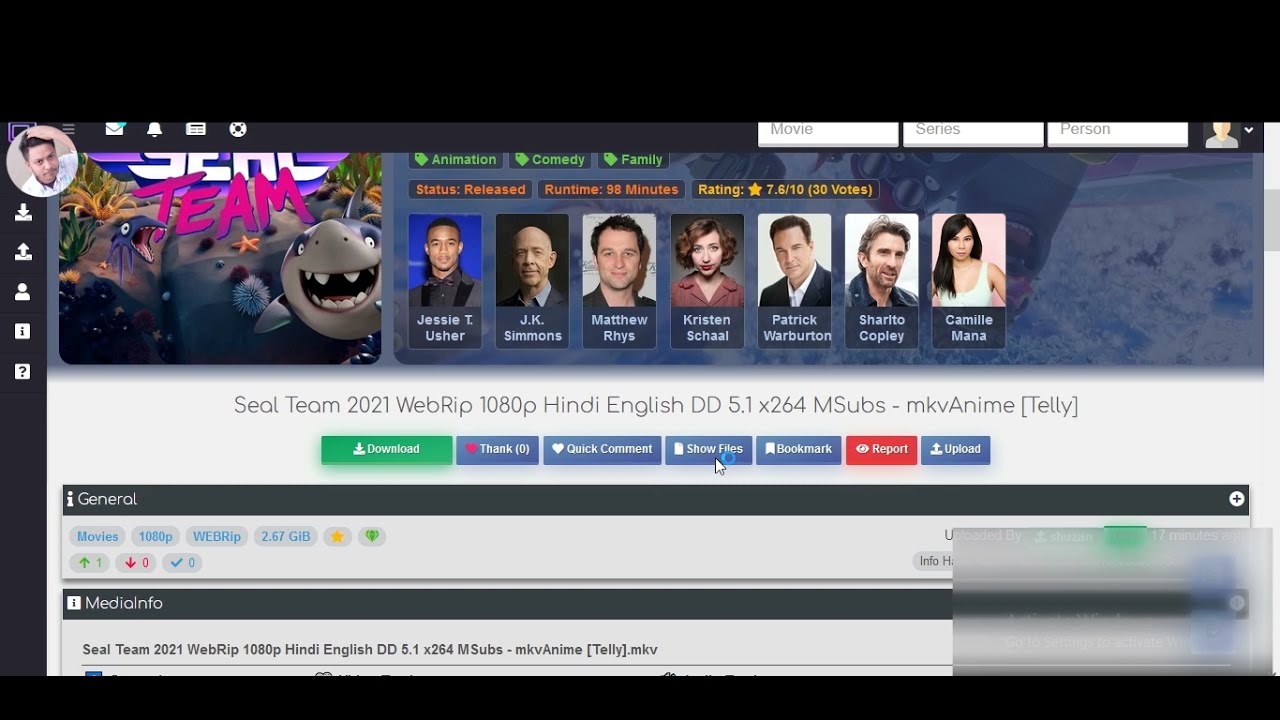Open Sharlto Copley cast card

coord(881,281)
